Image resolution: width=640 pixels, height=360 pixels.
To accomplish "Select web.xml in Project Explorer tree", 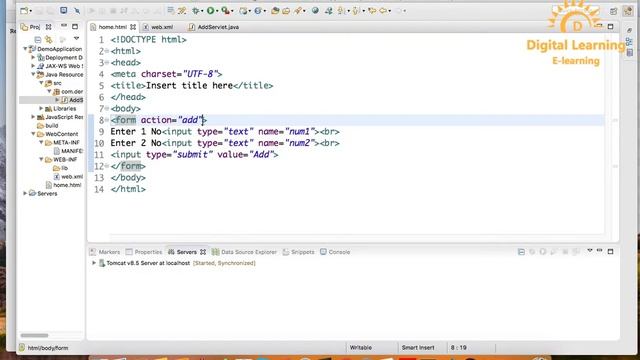I will [68, 176].
